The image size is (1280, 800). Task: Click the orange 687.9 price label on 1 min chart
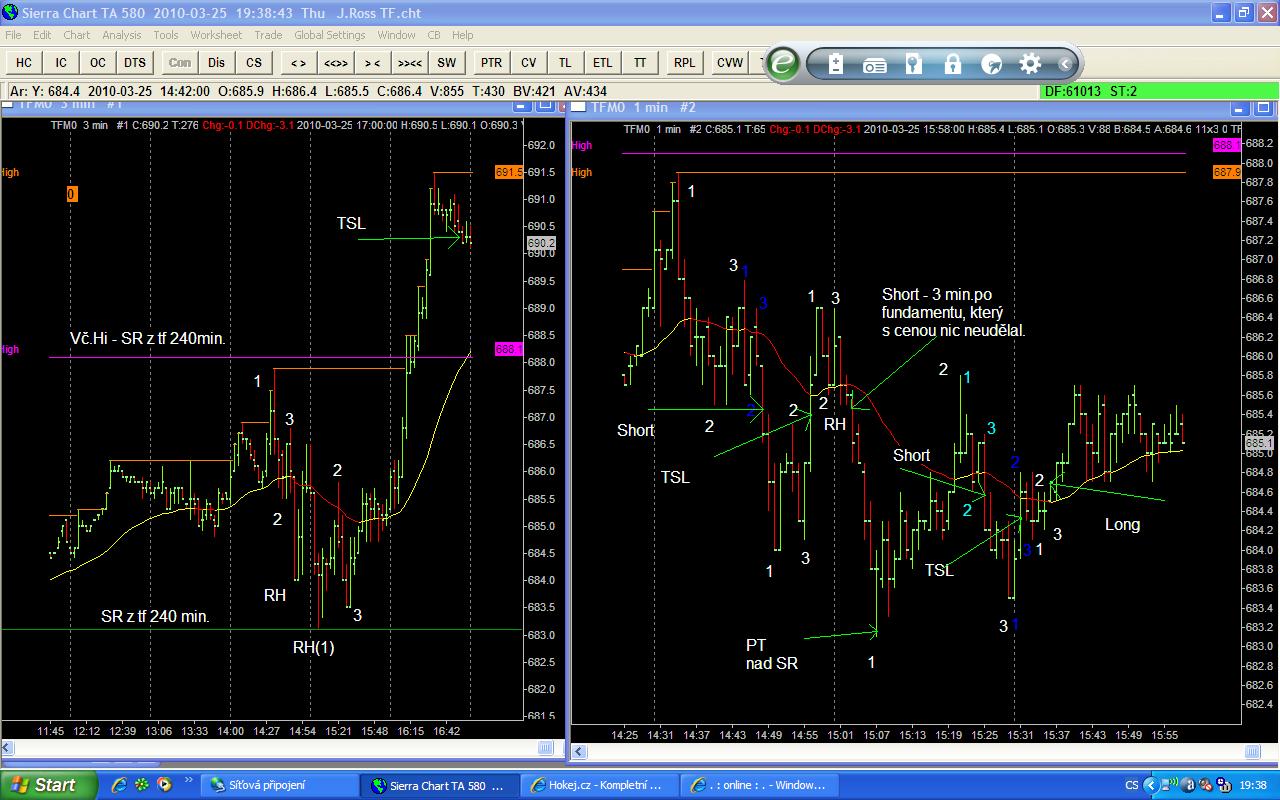pos(1227,172)
